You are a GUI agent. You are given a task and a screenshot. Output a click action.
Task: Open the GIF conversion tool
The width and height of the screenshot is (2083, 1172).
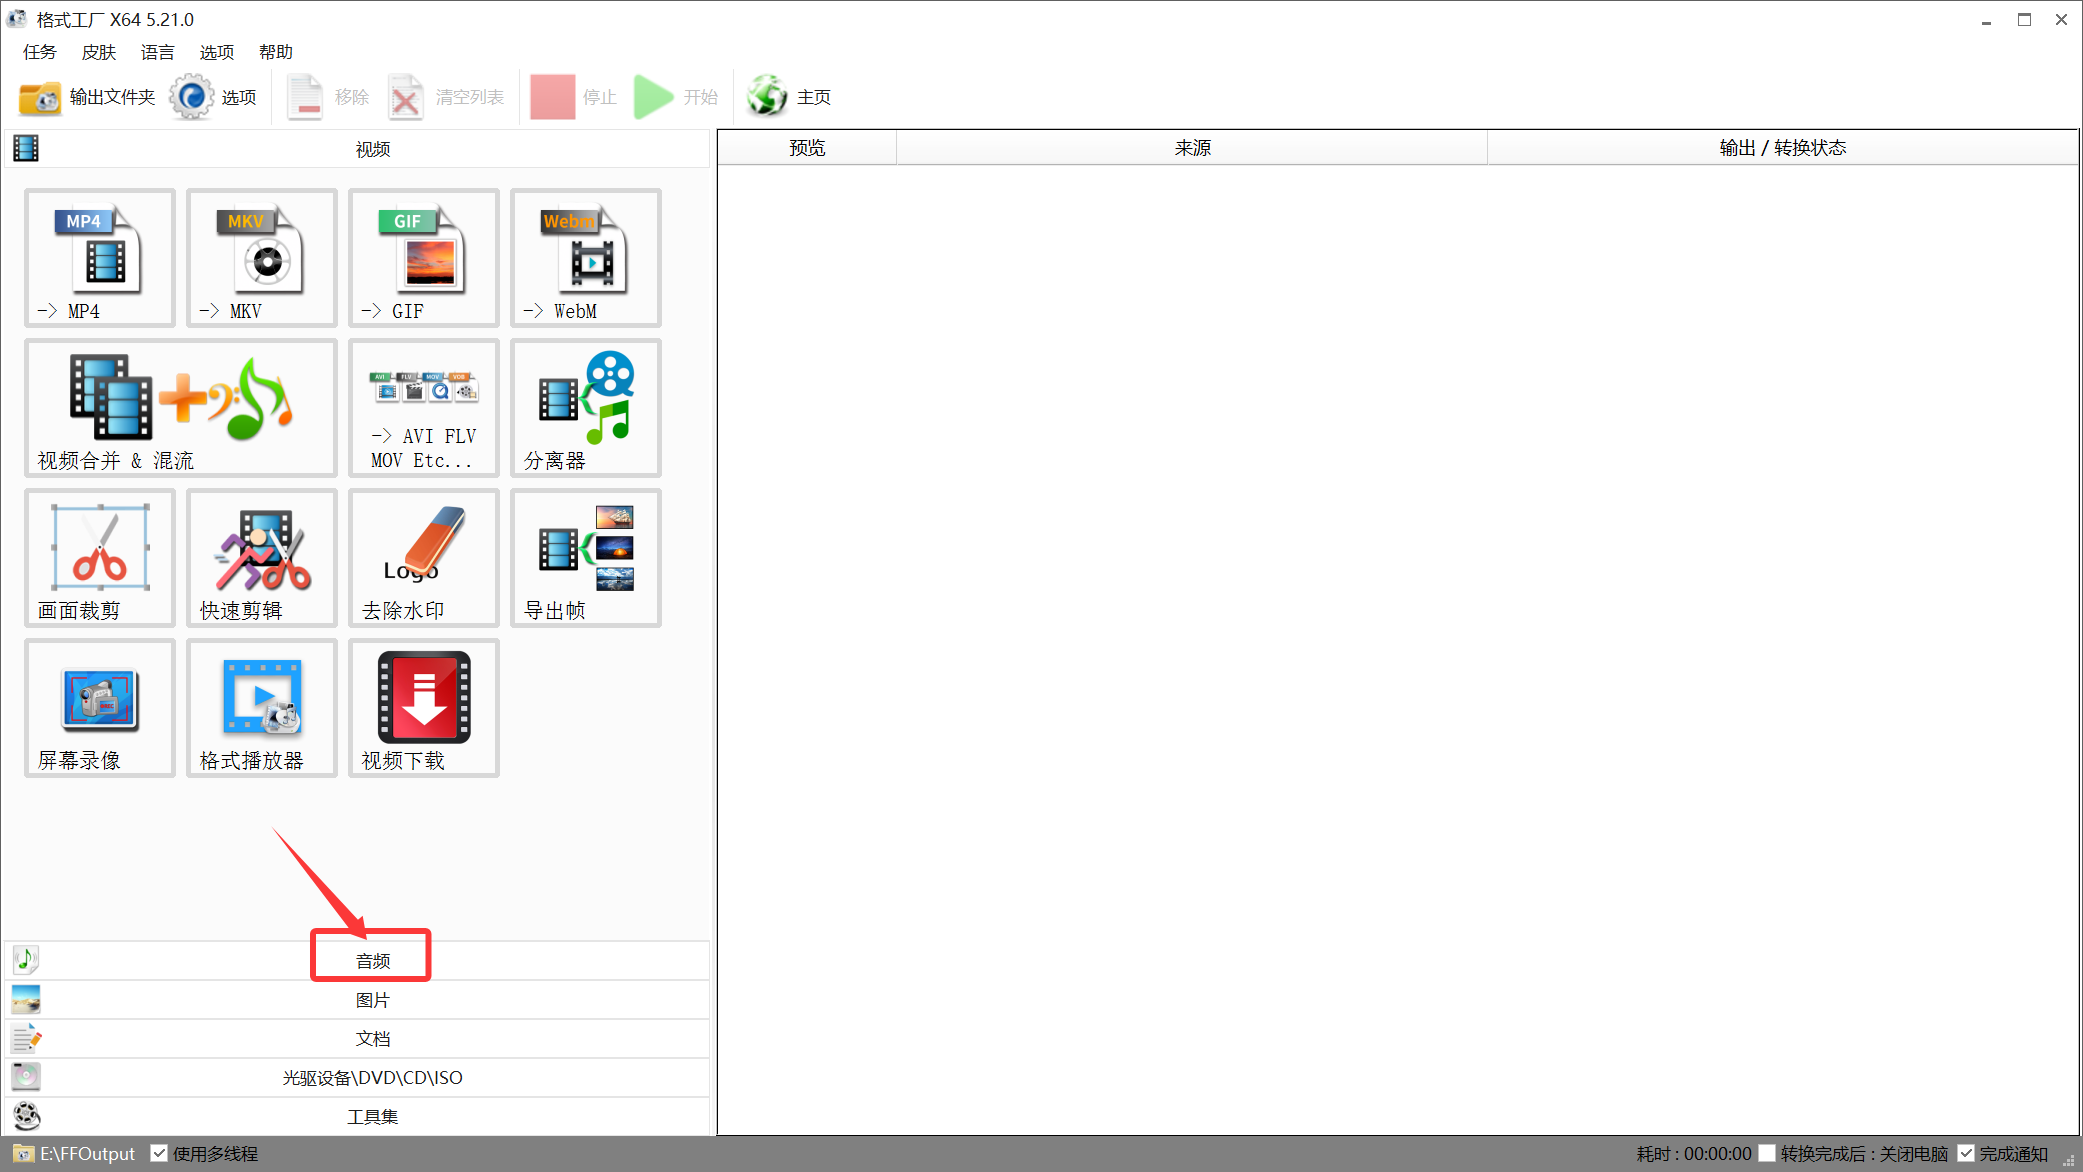tap(423, 258)
